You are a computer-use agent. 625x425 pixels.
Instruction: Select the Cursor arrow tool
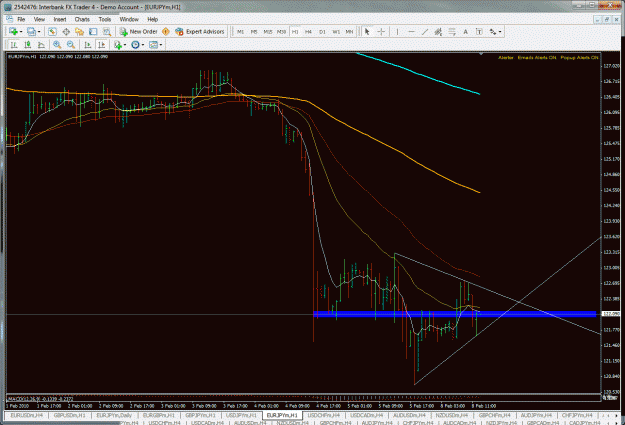[x=367, y=31]
